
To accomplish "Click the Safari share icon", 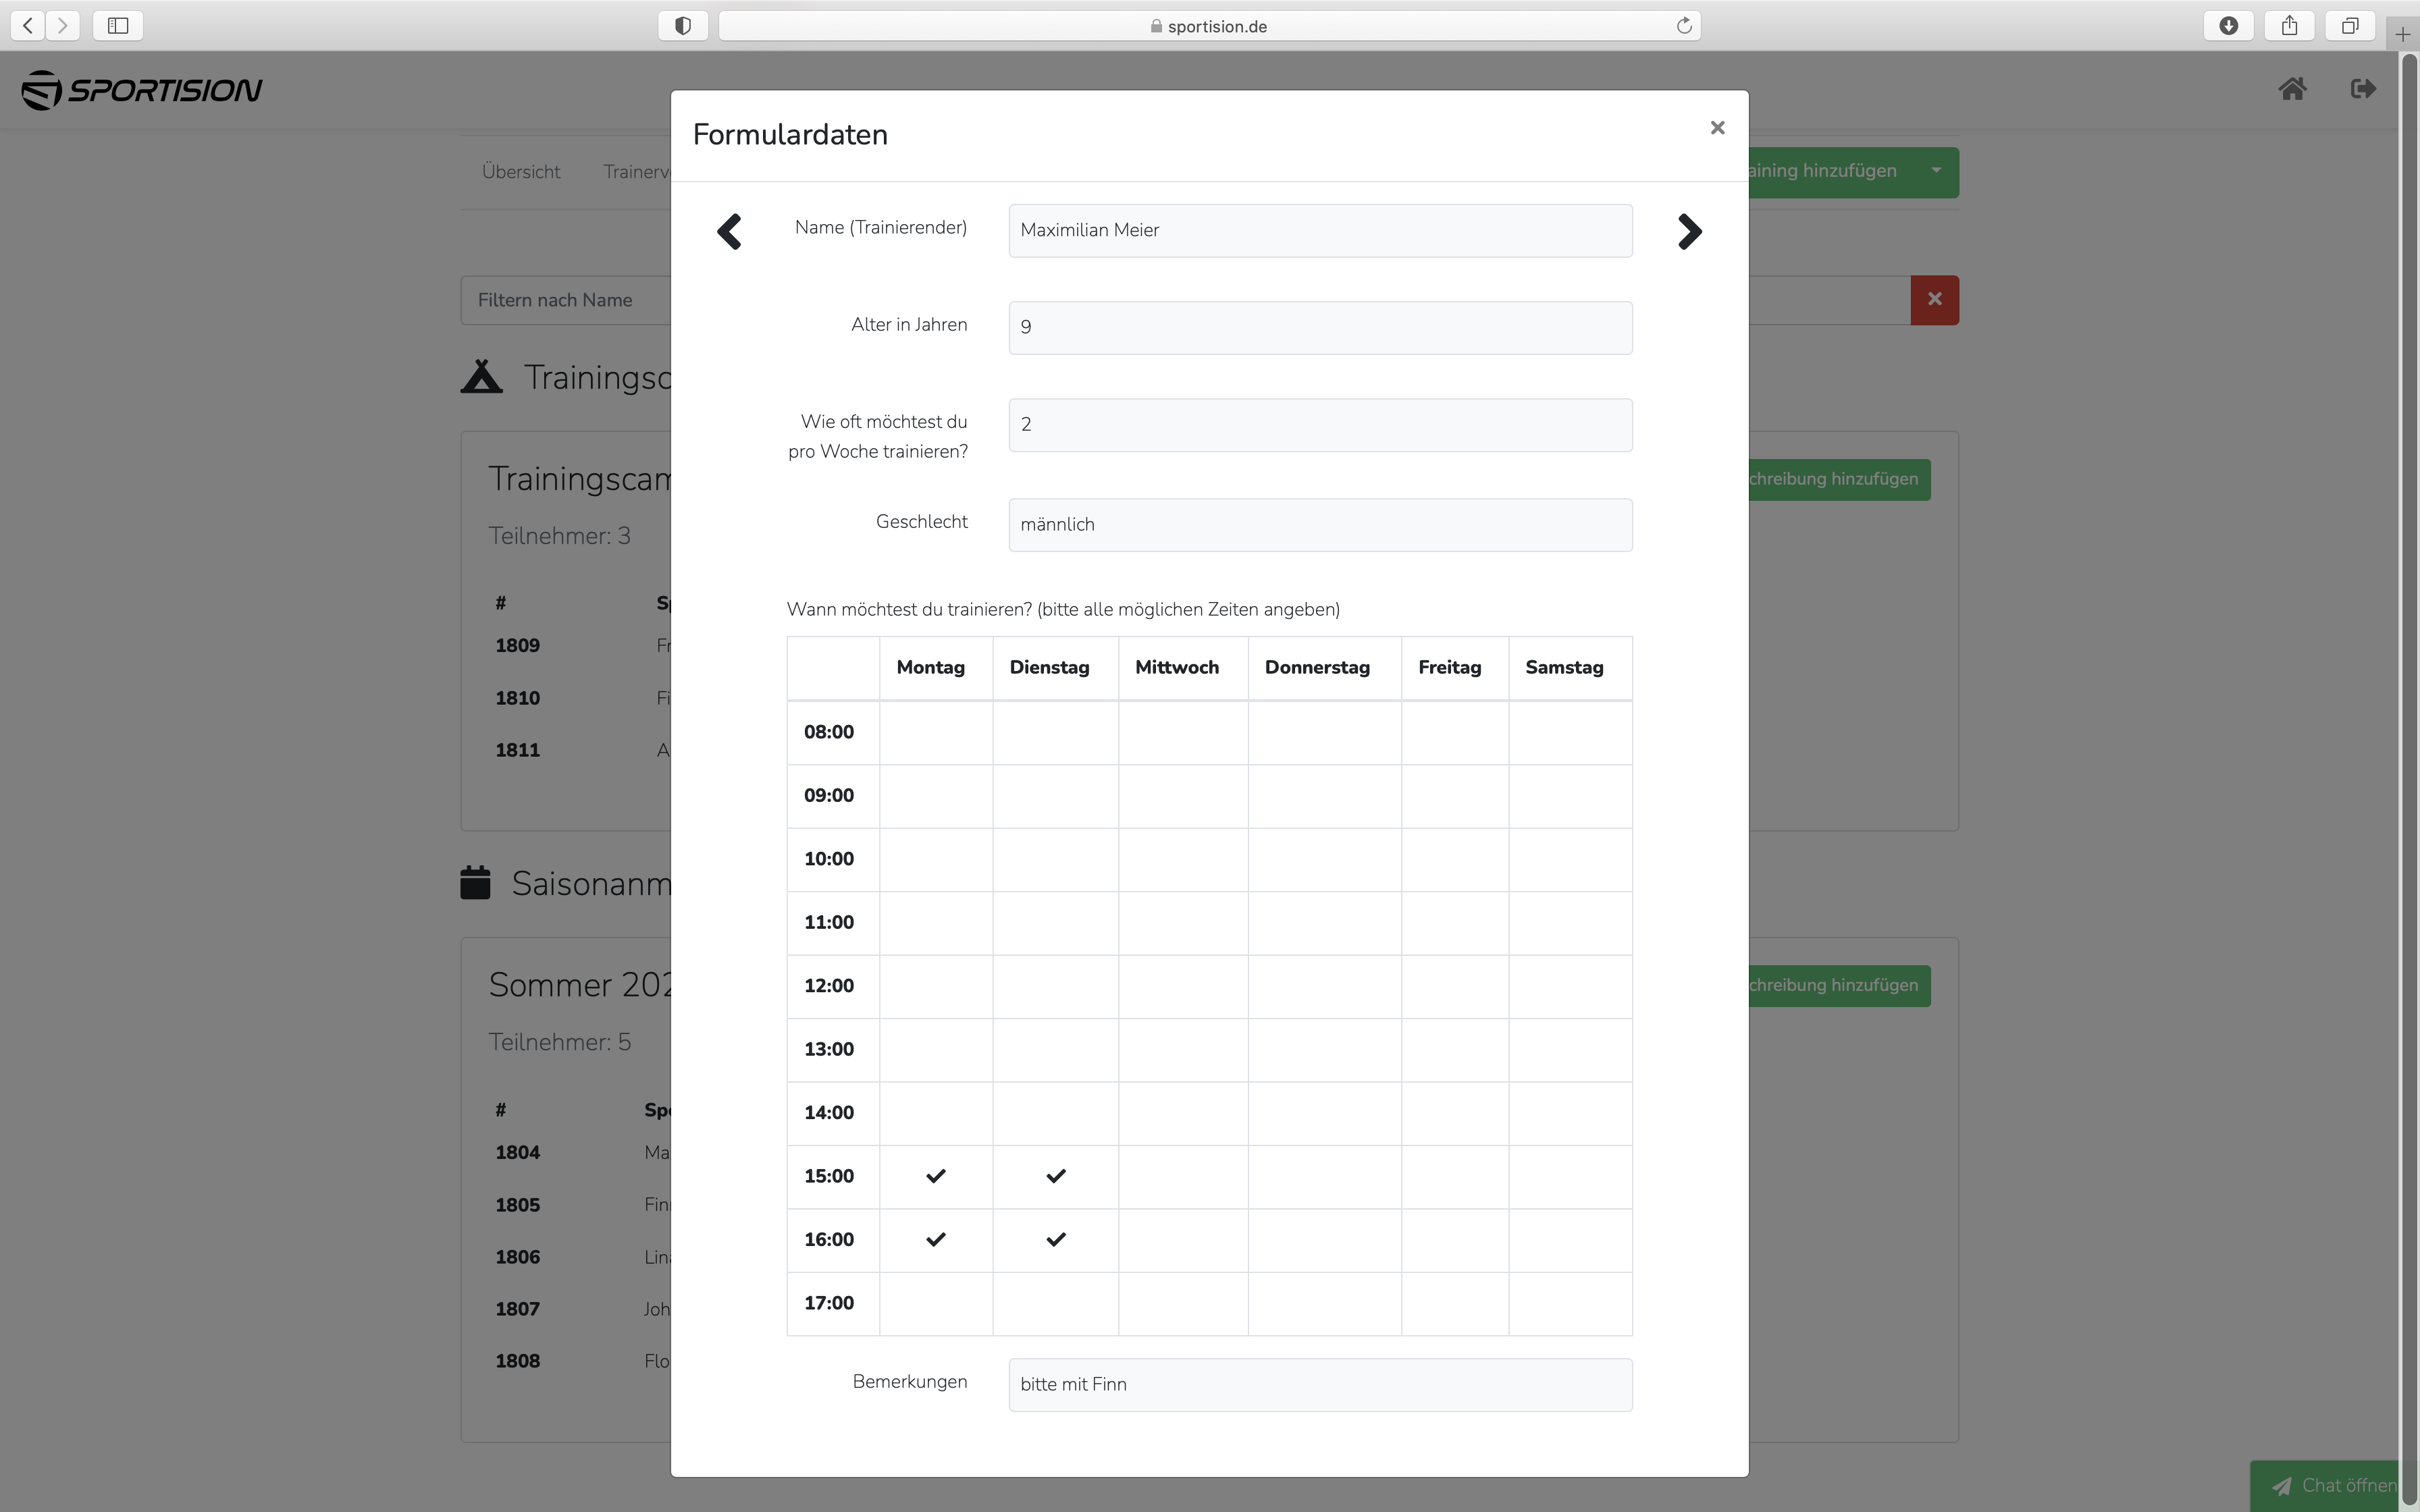I will point(2289,26).
